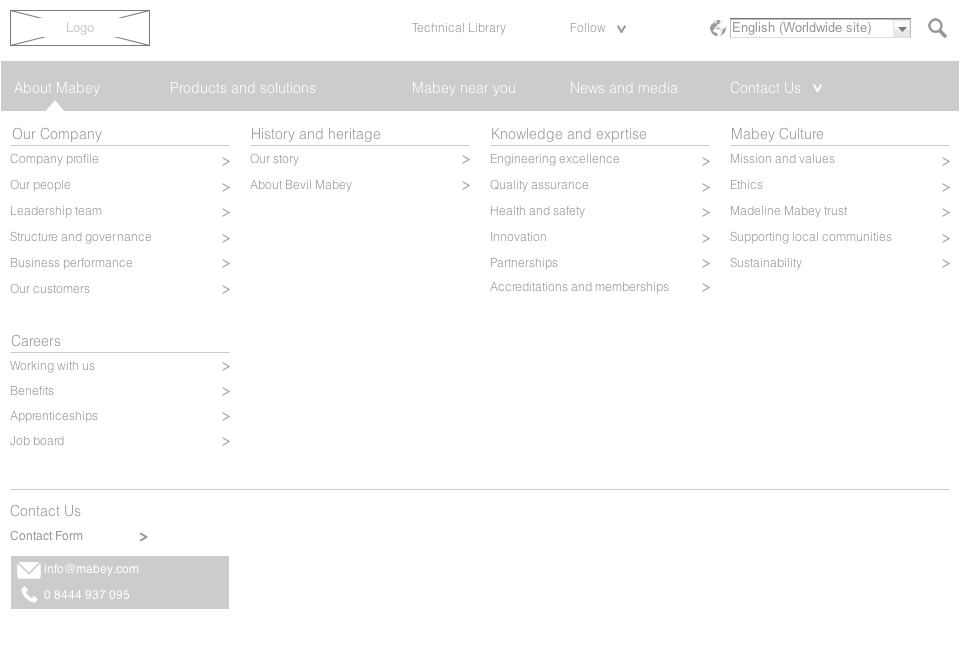Open the Contact Us navigation item
Viewport: 960px width, 660px height.
click(765, 88)
